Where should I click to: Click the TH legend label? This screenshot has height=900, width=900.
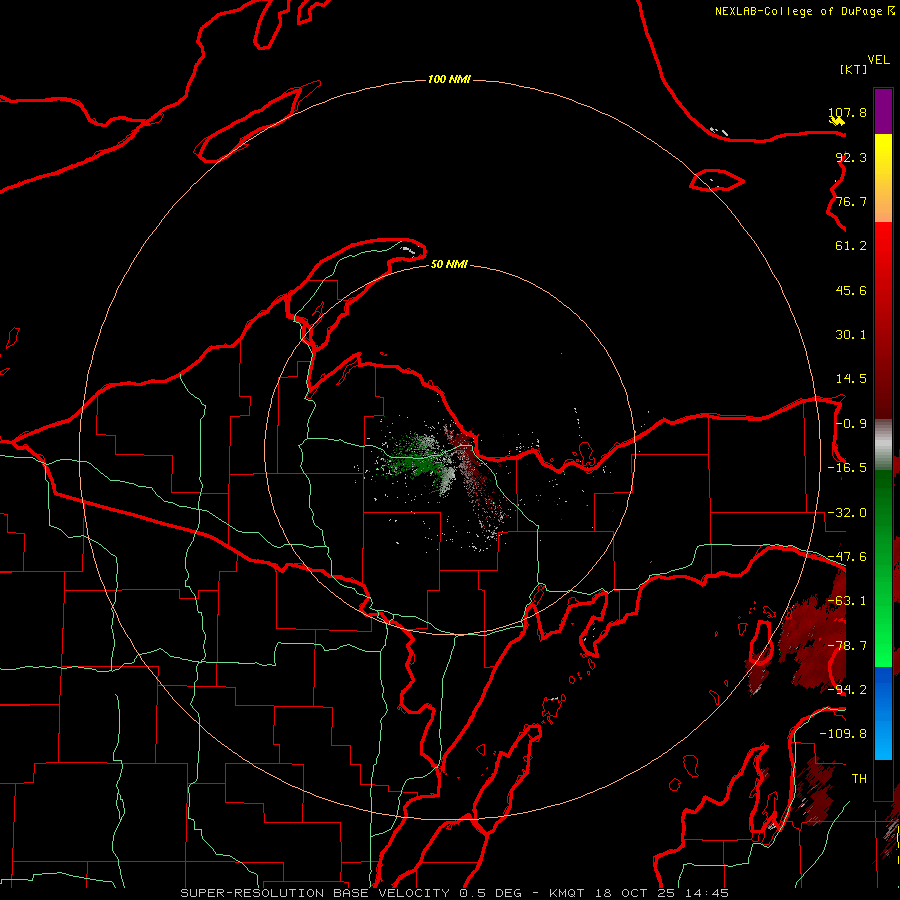click(859, 779)
